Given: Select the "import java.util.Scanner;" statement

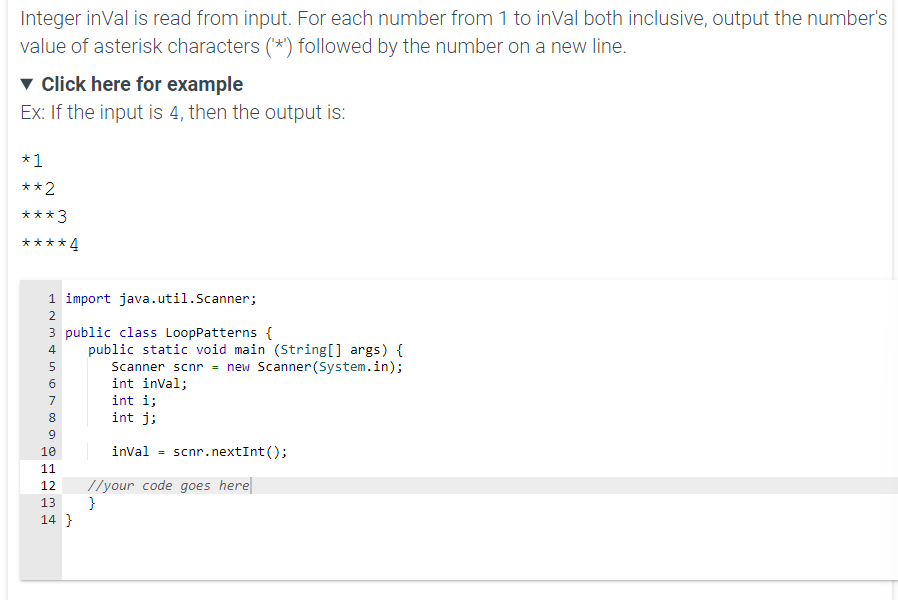Looking at the screenshot, I should (160, 298).
